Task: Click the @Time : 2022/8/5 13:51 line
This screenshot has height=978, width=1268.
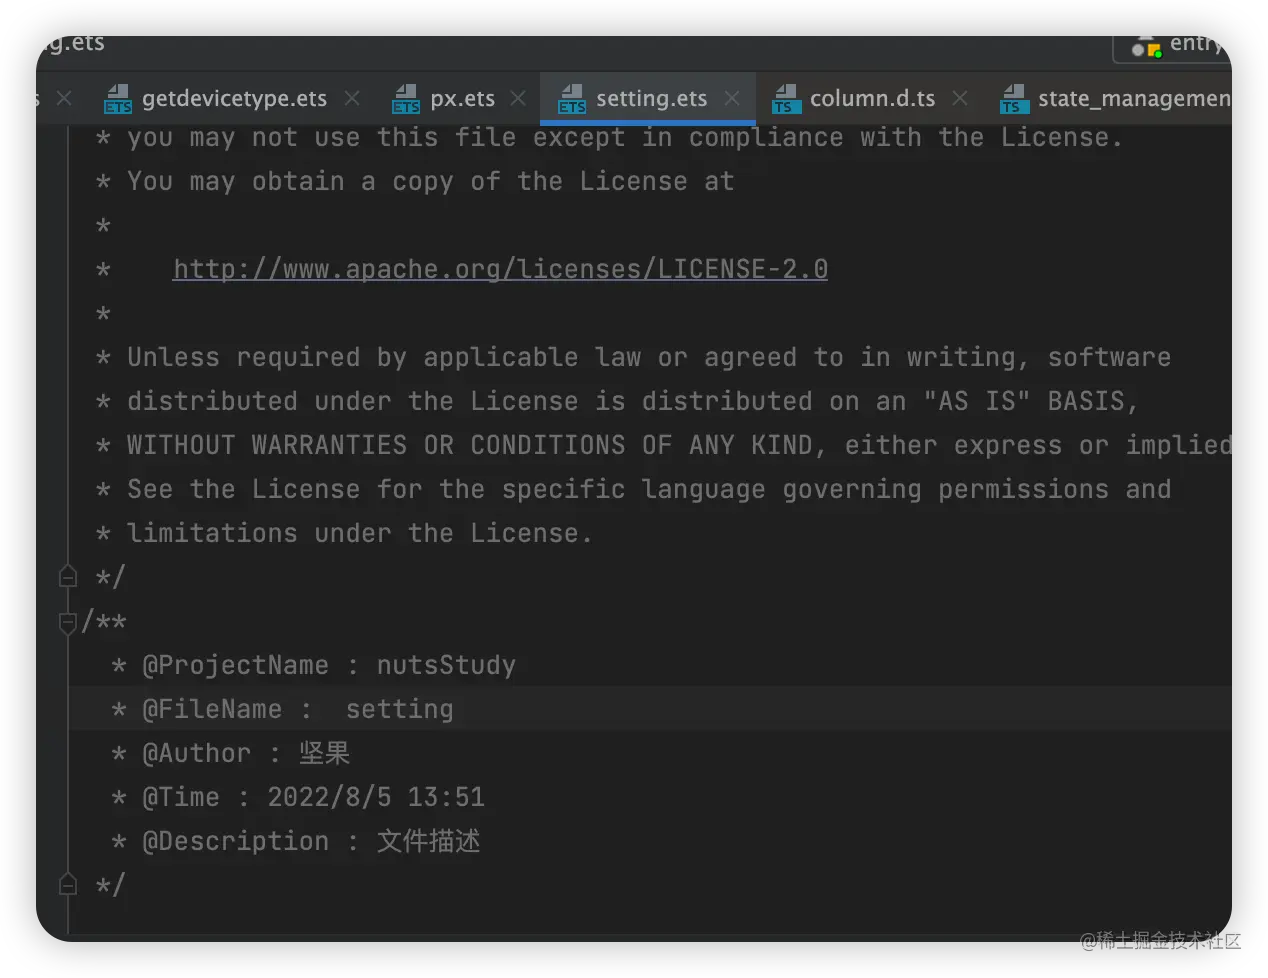Action: (297, 797)
